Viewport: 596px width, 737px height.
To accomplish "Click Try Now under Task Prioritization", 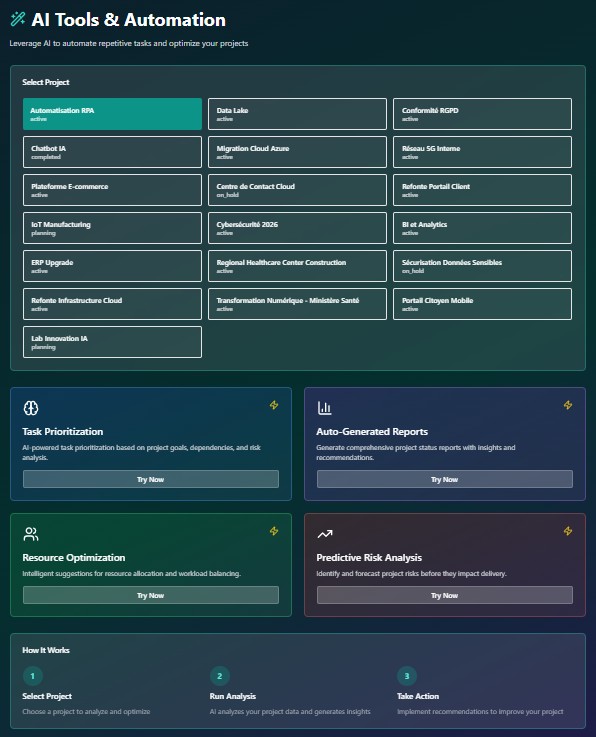I will 151,479.
